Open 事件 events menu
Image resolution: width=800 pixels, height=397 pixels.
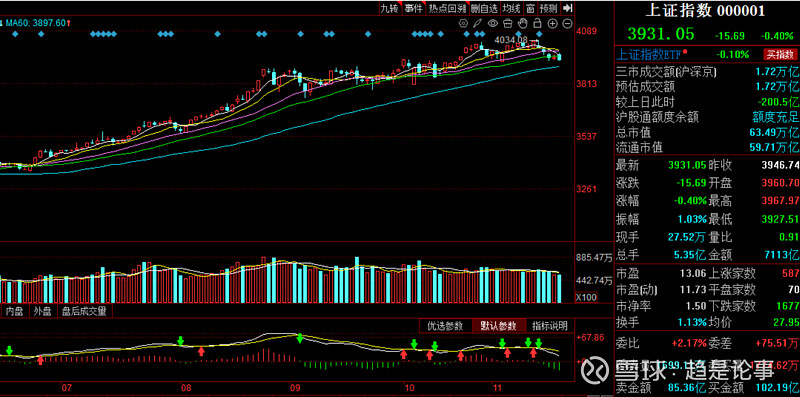tap(413, 8)
